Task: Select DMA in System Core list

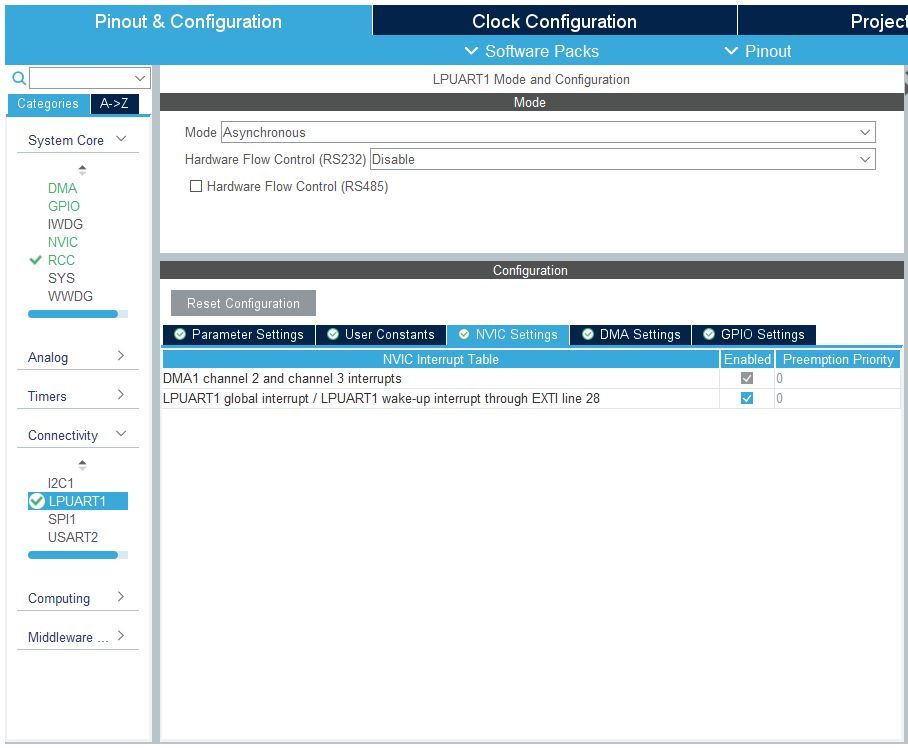Action: [x=63, y=188]
